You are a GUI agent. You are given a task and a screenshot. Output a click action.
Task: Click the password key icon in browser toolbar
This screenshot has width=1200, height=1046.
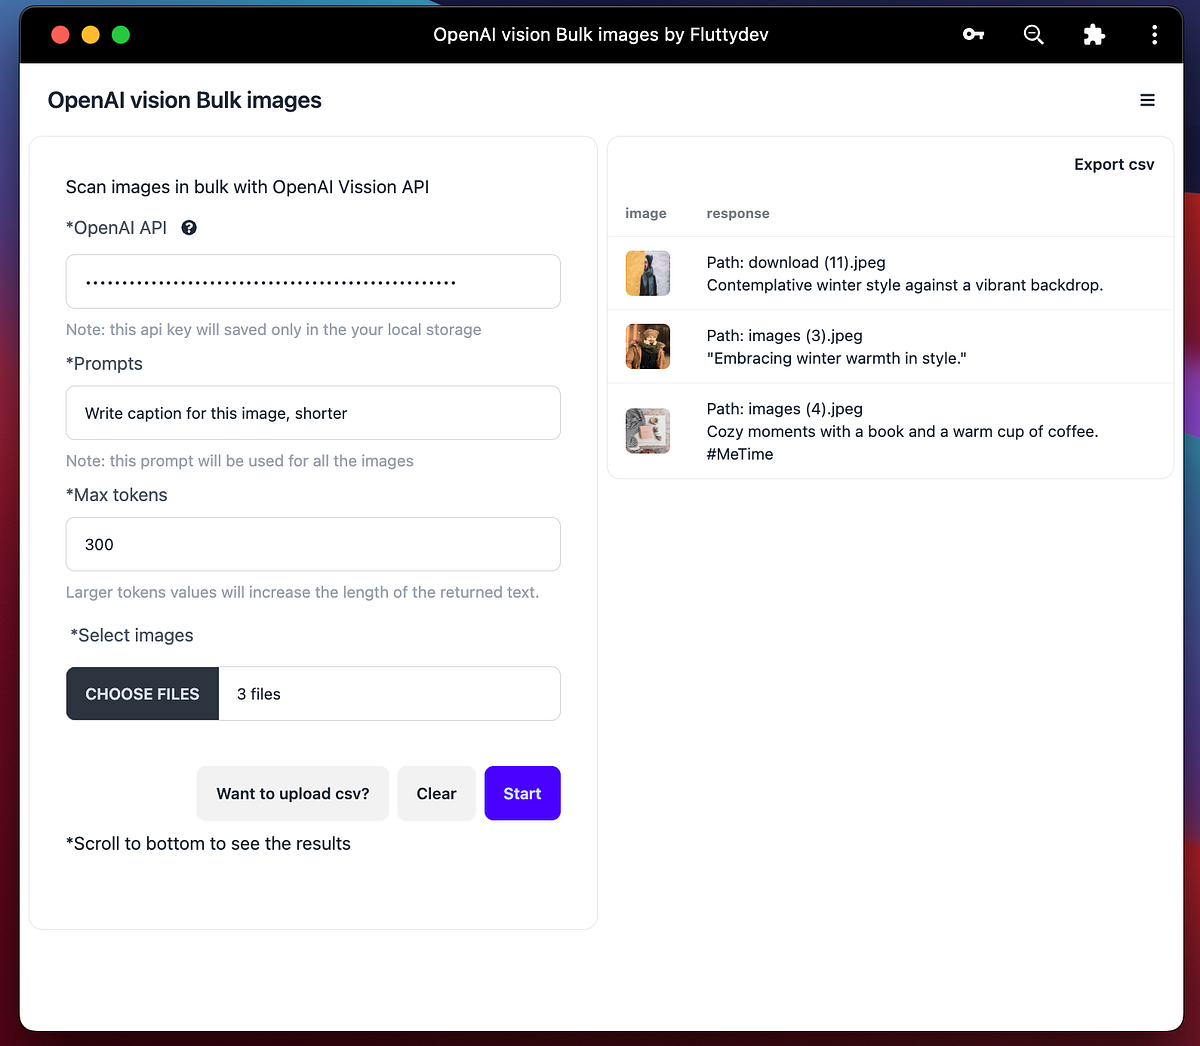click(x=973, y=34)
